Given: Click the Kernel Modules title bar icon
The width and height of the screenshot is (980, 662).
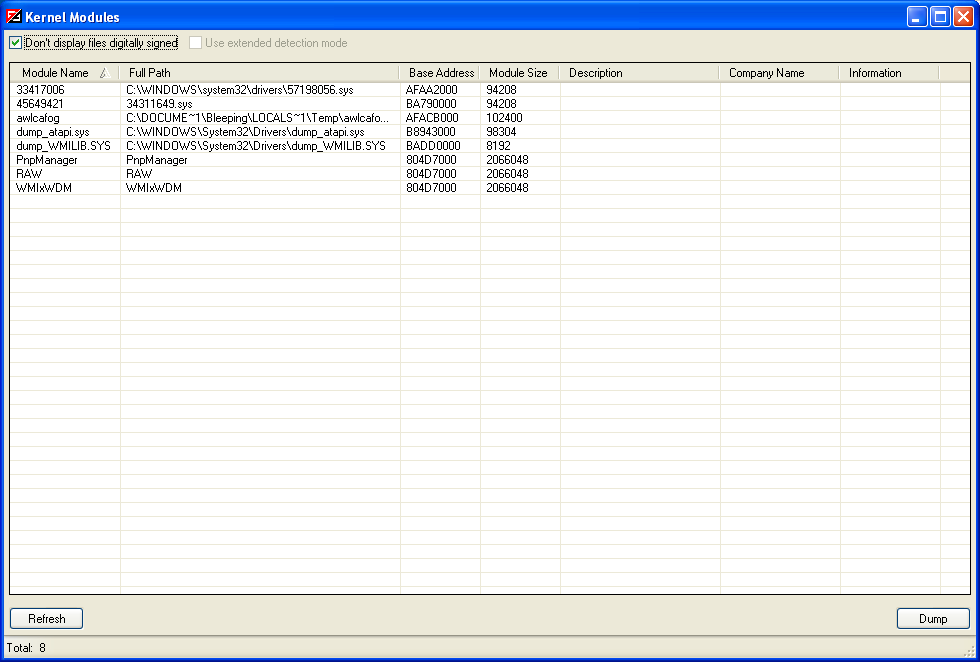Looking at the screenshot, I should (13, 16).
